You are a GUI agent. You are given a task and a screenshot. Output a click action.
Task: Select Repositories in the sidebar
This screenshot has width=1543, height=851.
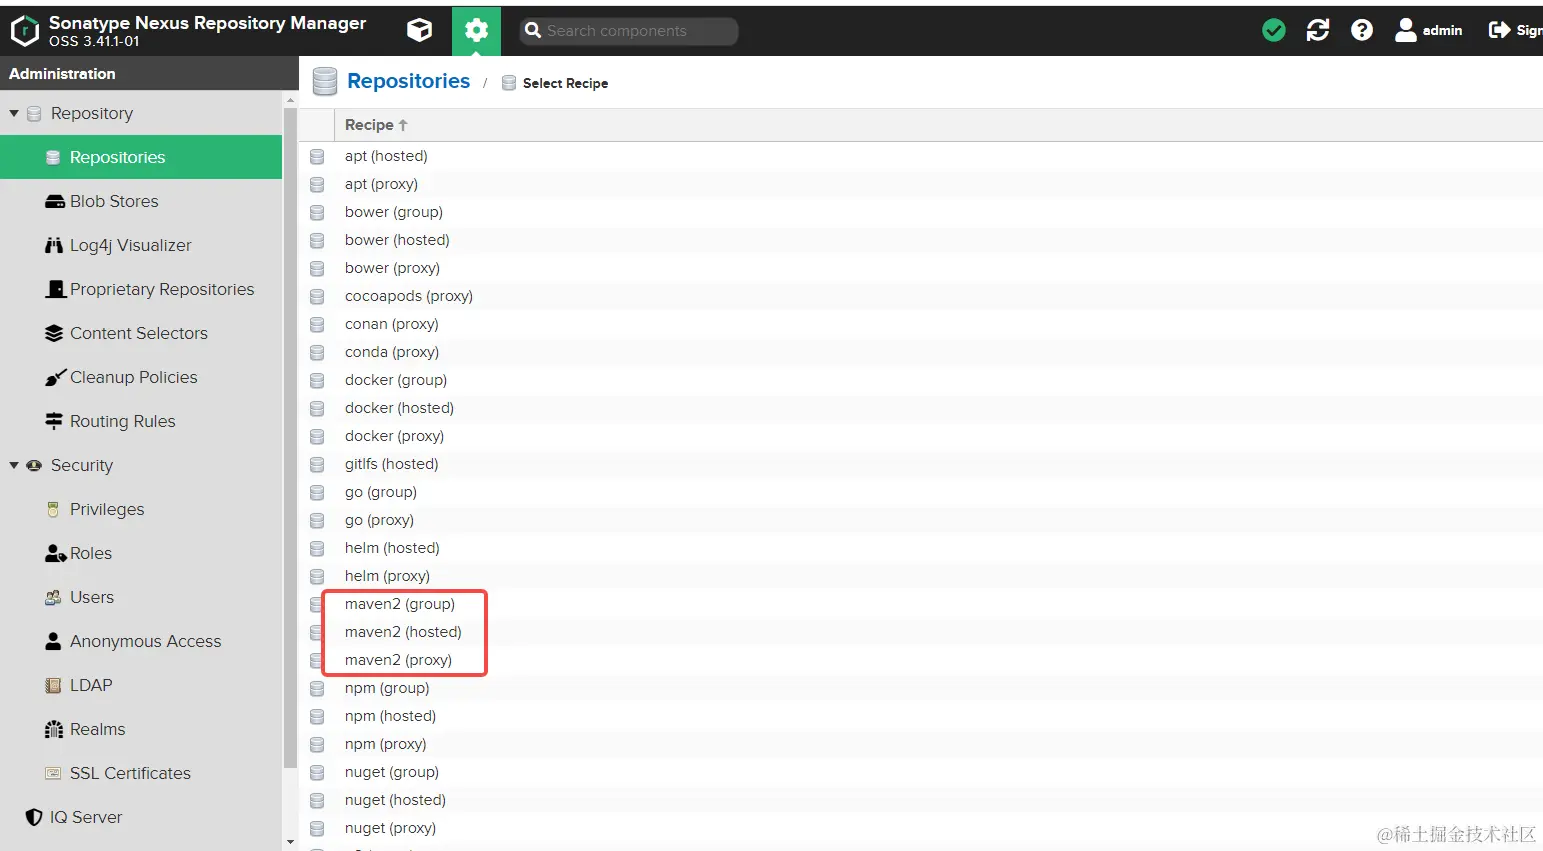[x=141, y=157]
